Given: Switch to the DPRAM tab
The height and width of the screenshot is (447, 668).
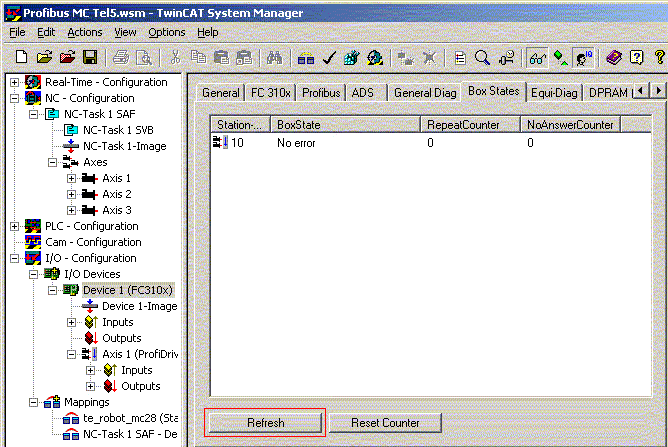Looking at the screenshot, I should point(608,92).
